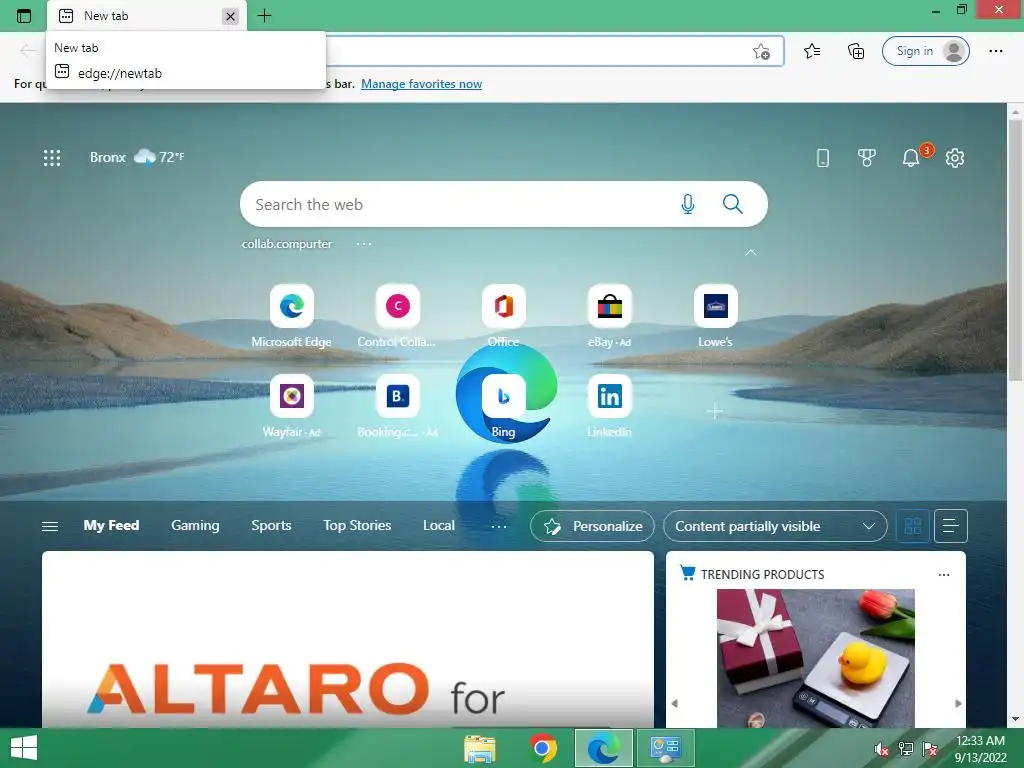Open Bronx weather widget
1024x768 pixels.
137,157
